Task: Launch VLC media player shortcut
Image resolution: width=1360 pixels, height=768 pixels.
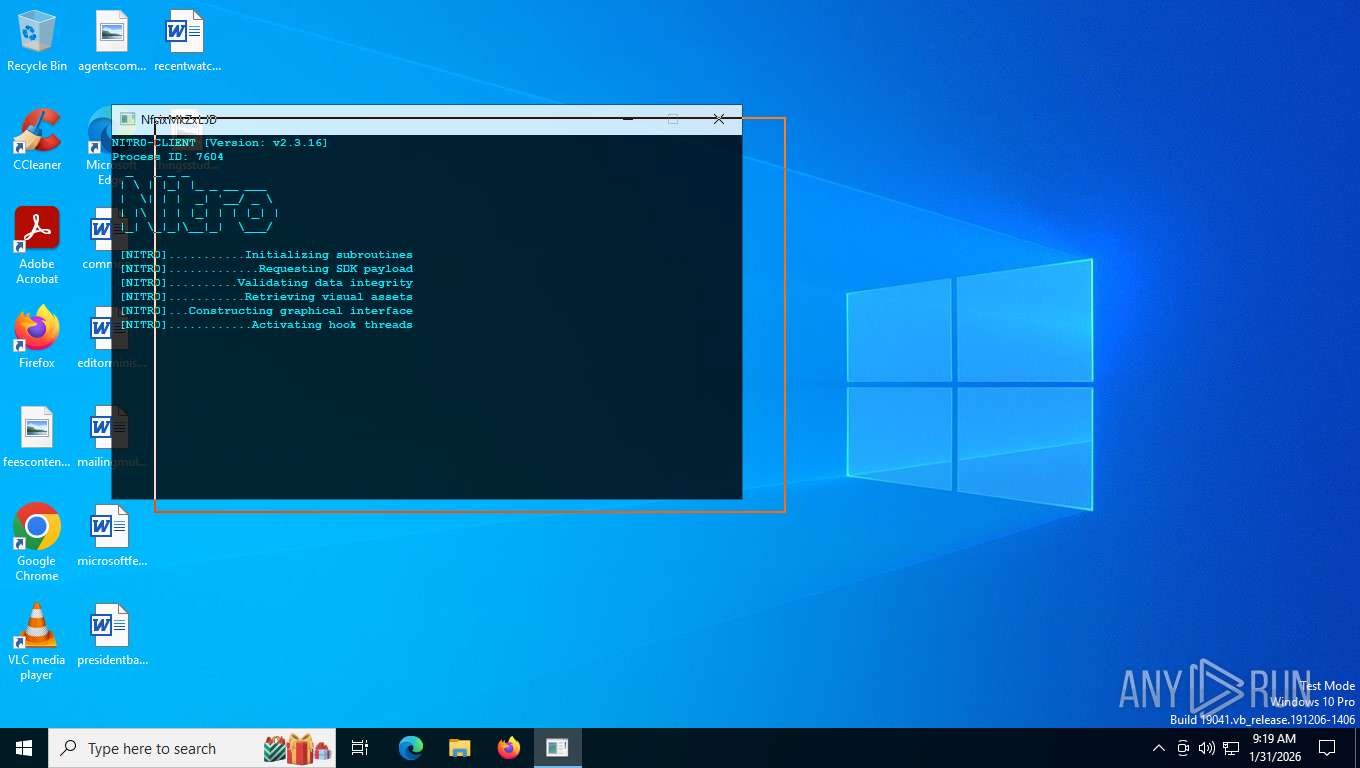Action: coord(37,642)
